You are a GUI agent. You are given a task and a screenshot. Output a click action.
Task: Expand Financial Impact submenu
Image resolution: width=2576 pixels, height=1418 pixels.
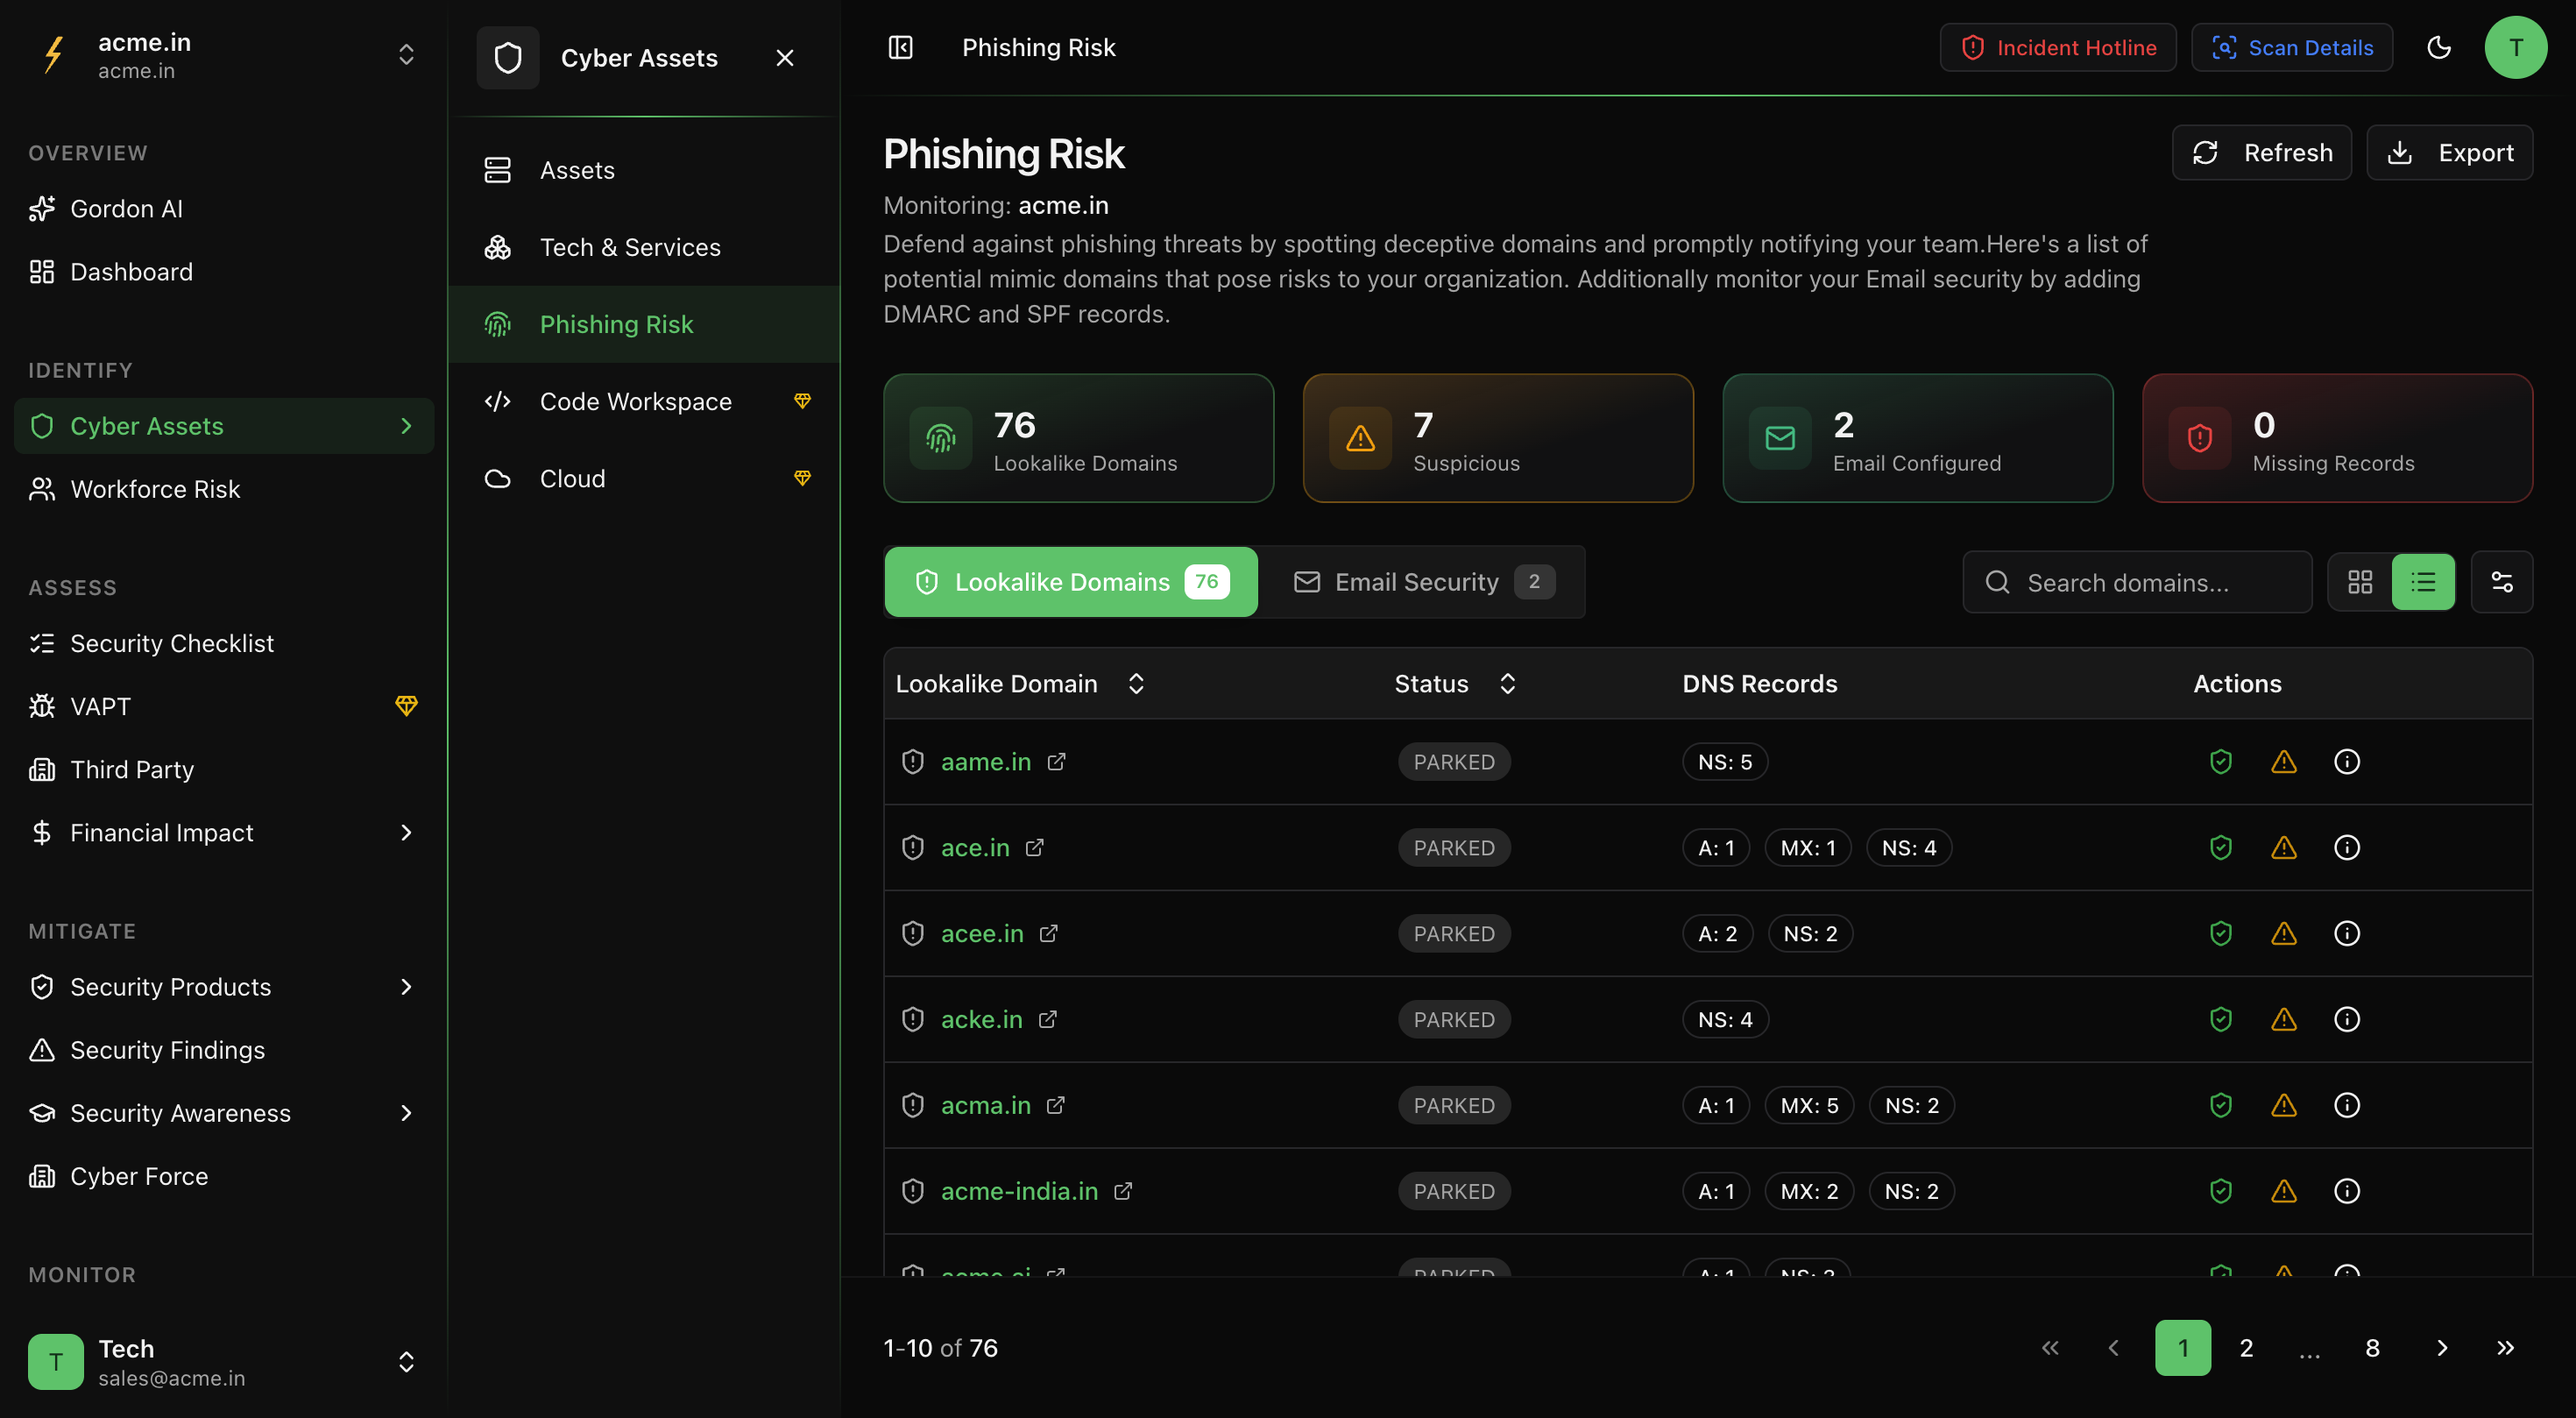click(405, 833)
